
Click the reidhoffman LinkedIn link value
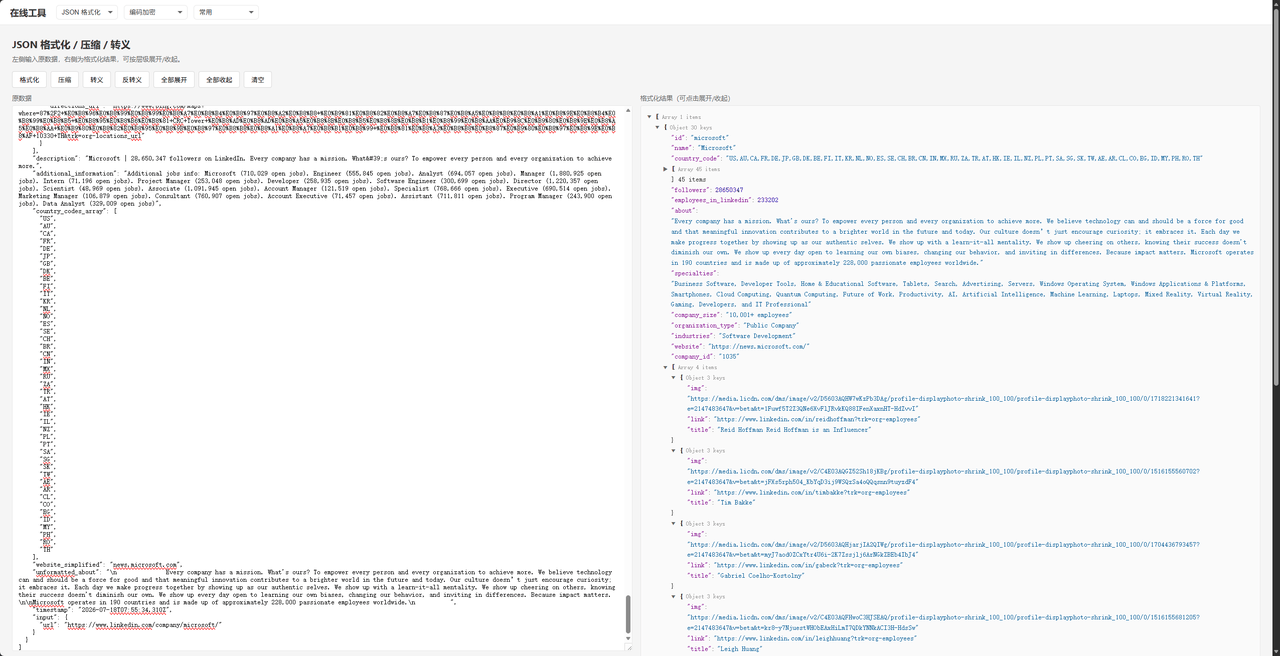coord(818,419)
